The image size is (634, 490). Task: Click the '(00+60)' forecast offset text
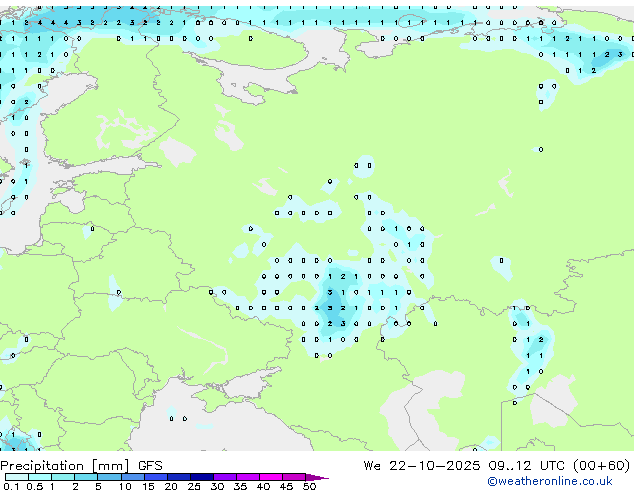(602, 466)
